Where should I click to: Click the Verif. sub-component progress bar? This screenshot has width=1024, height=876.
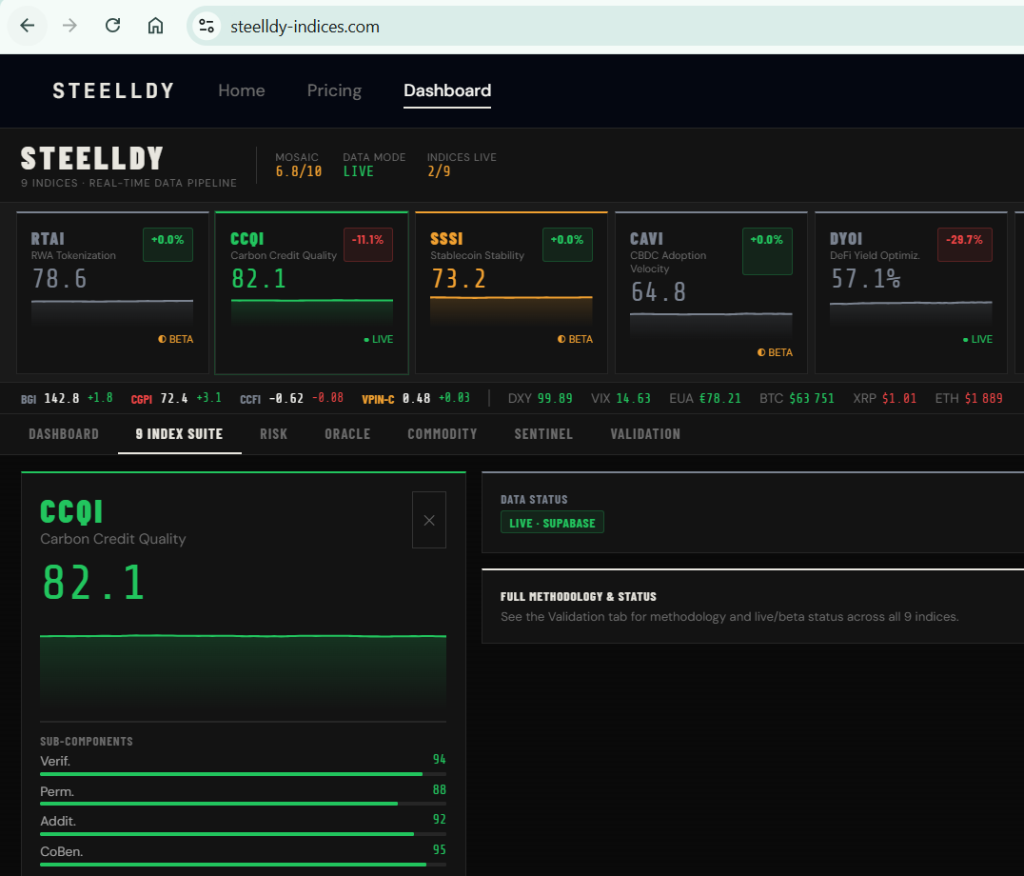pos(243,774)
